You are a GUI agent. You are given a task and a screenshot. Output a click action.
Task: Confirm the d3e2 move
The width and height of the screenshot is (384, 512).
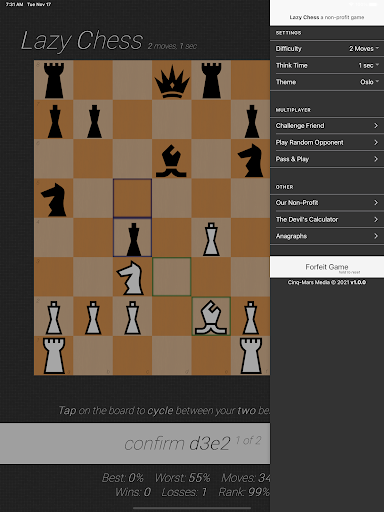click(x=135, y=443)
